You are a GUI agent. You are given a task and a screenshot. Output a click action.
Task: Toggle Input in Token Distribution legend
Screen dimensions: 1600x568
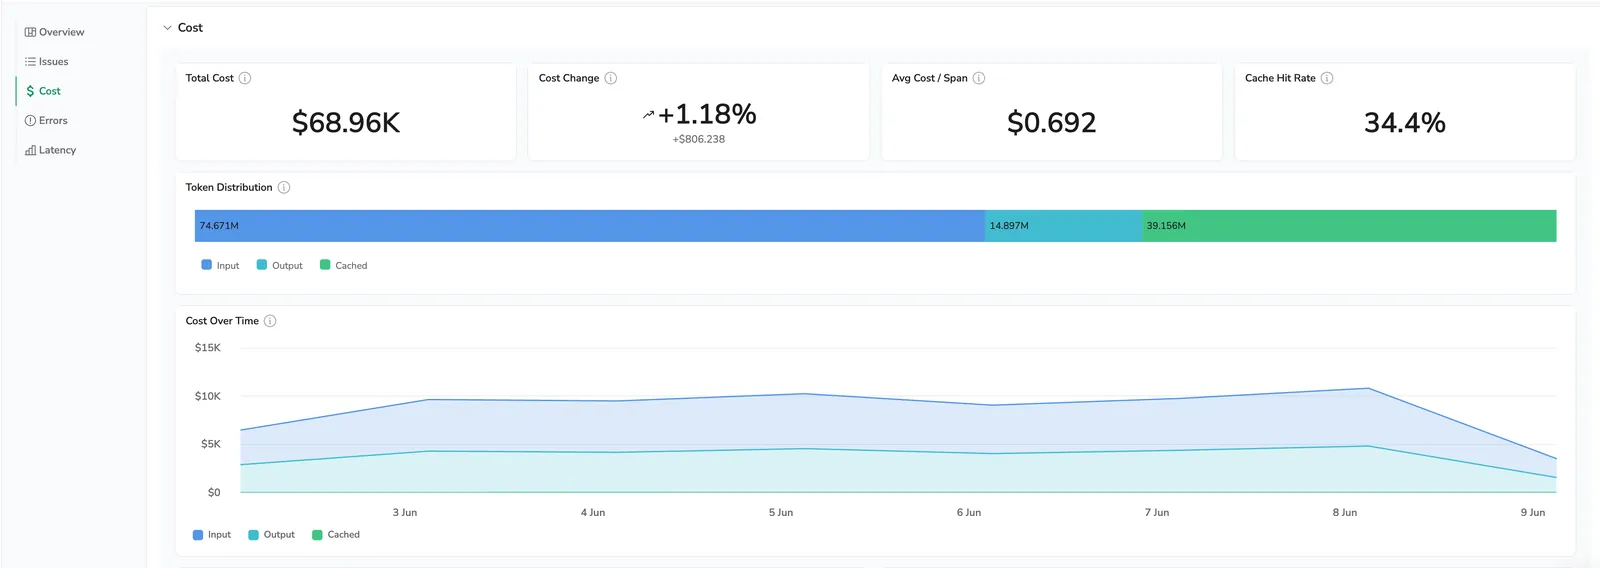[220, 266]
